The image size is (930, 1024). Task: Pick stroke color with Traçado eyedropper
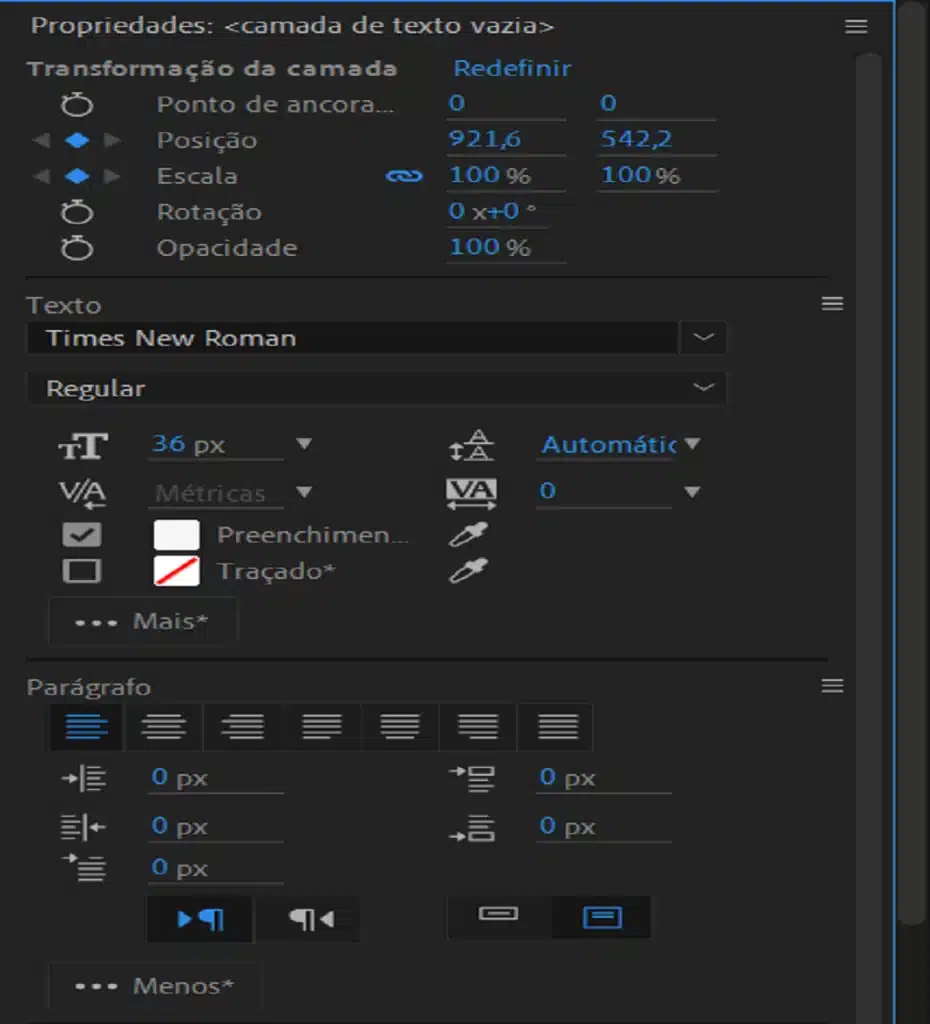(x=467, y=572)
